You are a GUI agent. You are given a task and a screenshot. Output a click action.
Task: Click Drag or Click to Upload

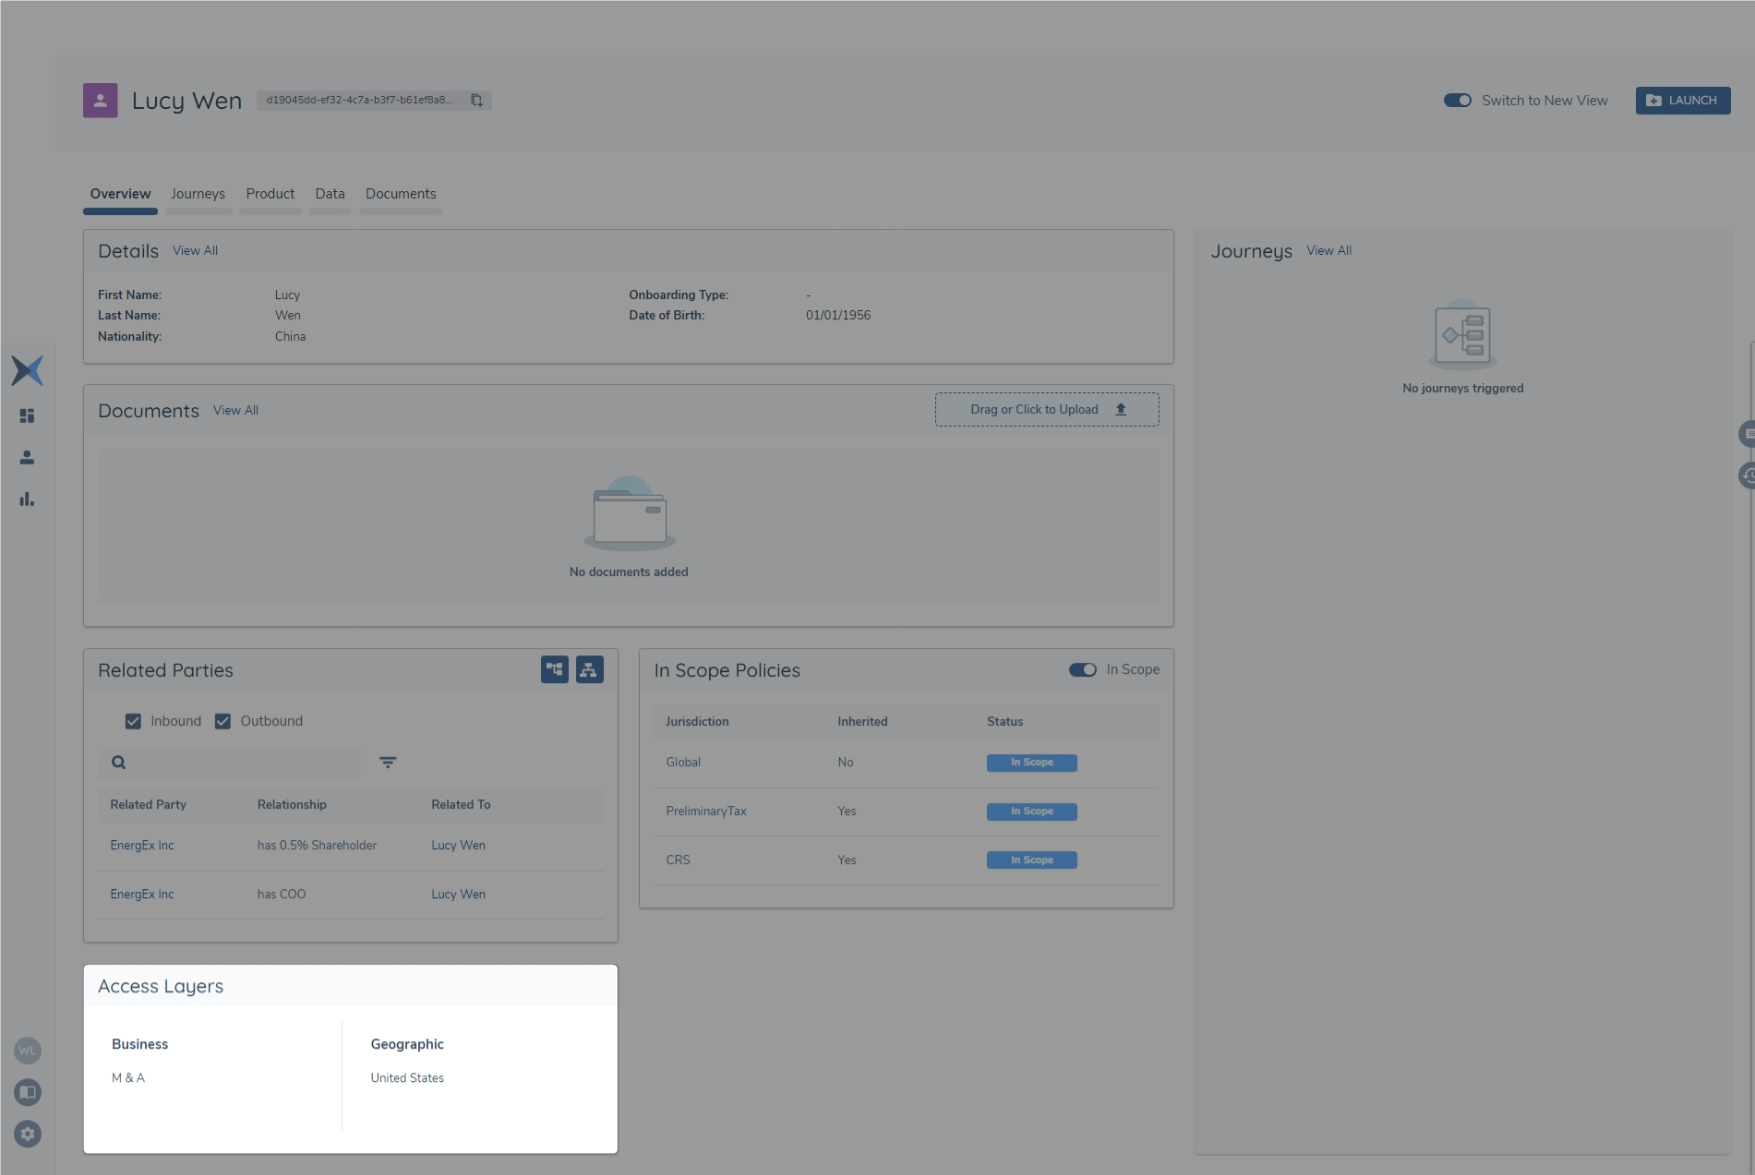1047,410
